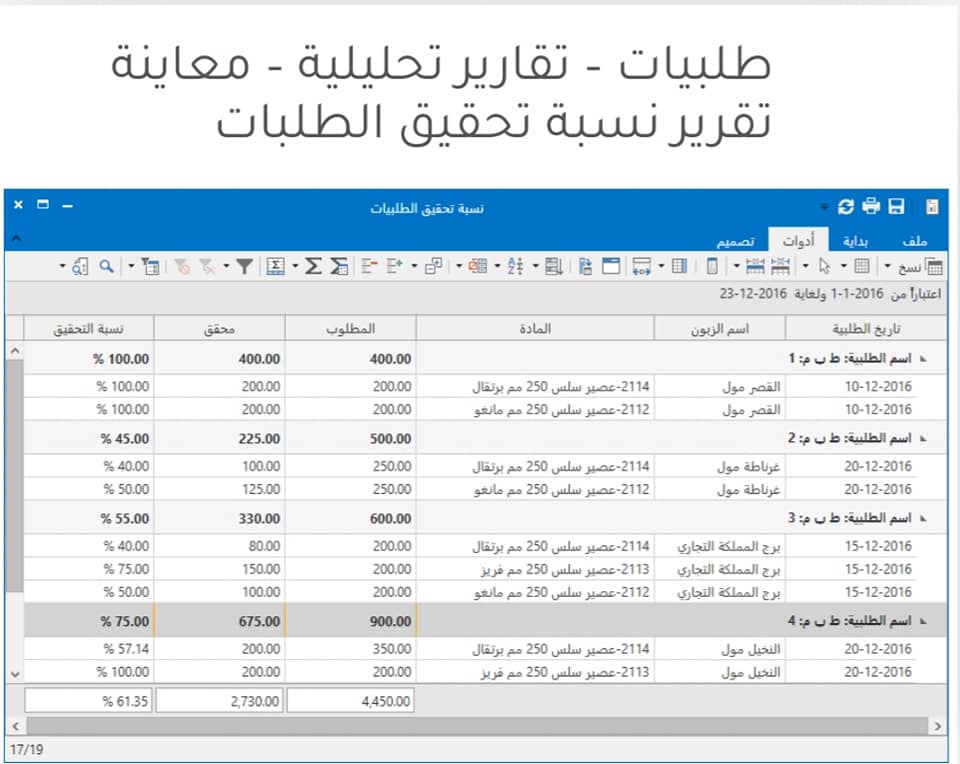Collapse group اسم الطلبية ط ب م: 2
The image size is (960, 764).
click(x=923, y=438)
